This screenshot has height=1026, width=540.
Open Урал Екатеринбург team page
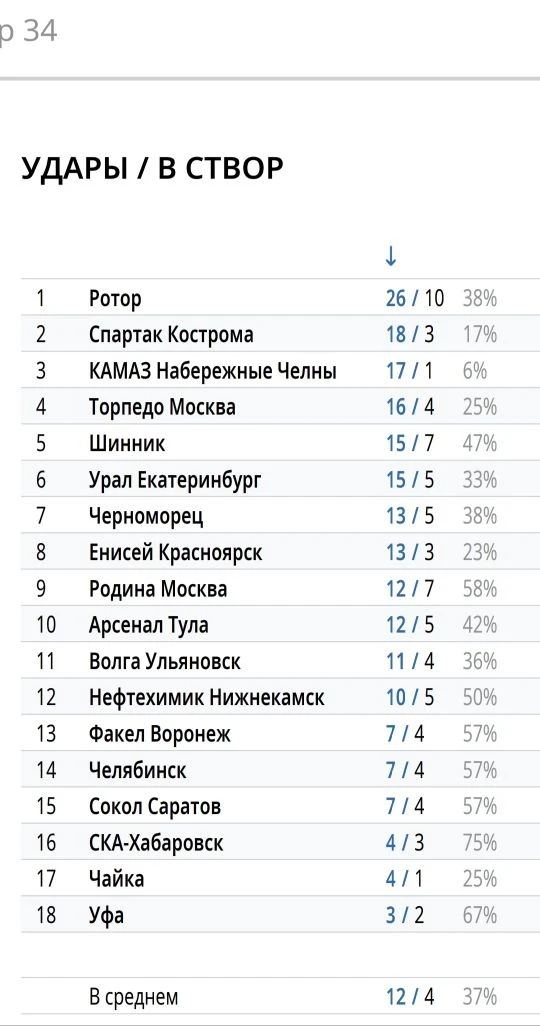click(175, 480)
